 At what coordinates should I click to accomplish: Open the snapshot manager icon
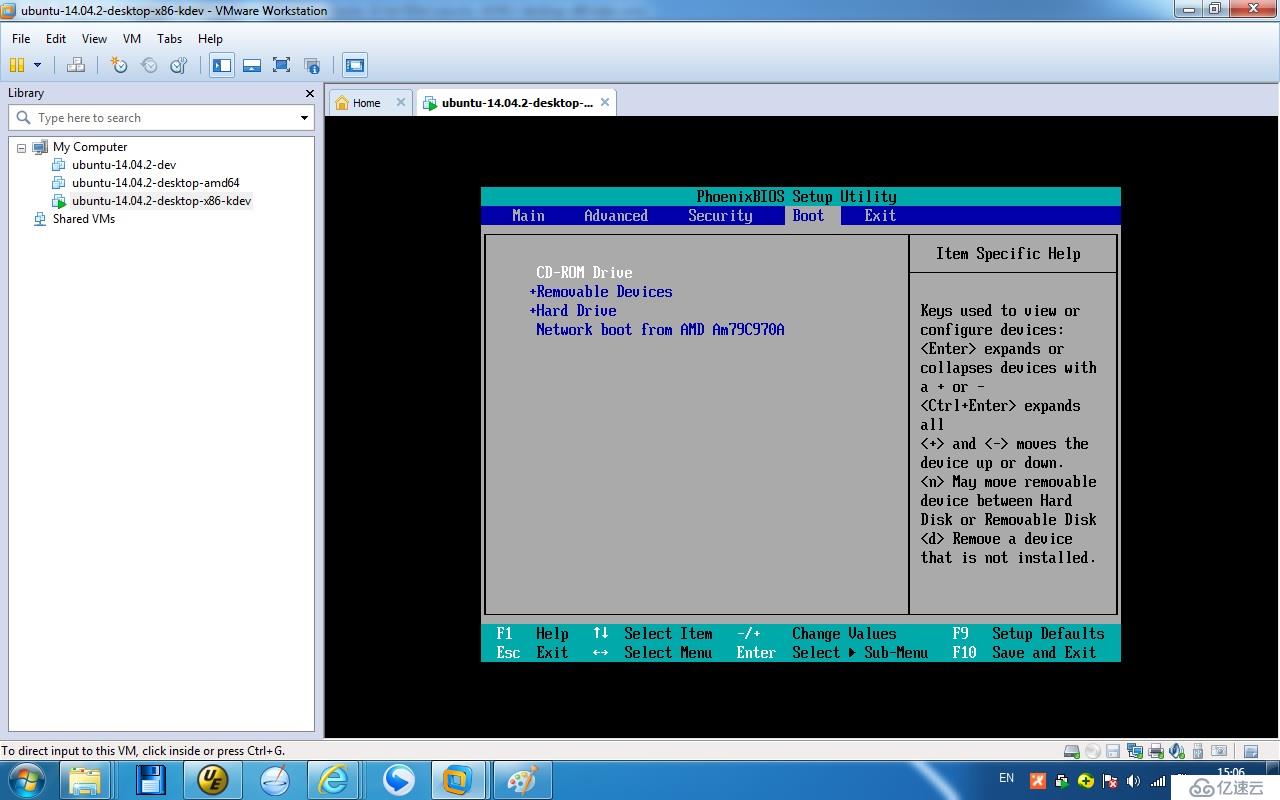[x=179, y=65]
